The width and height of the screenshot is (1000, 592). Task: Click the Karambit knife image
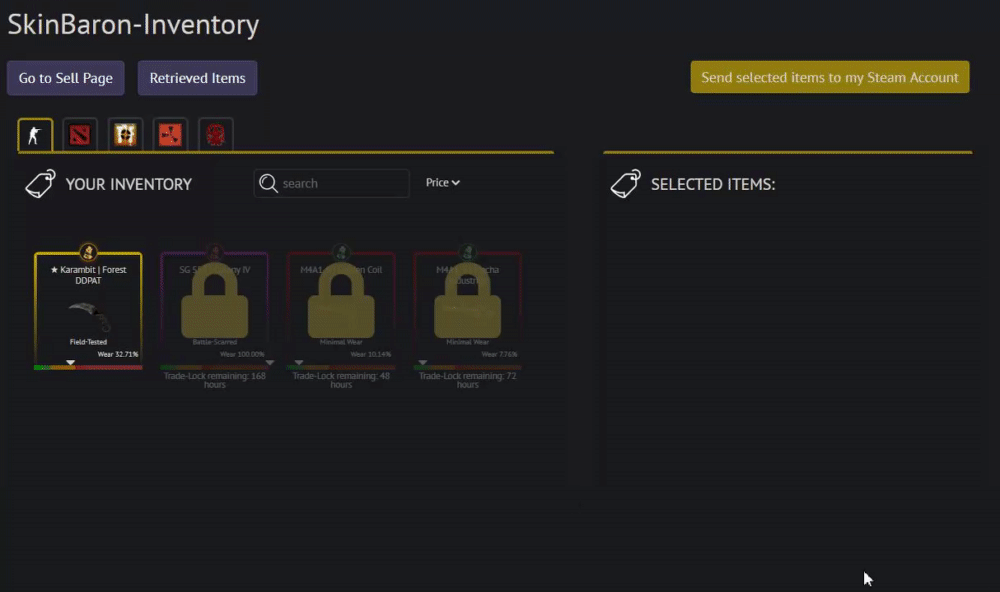click(x=90, y=316)
